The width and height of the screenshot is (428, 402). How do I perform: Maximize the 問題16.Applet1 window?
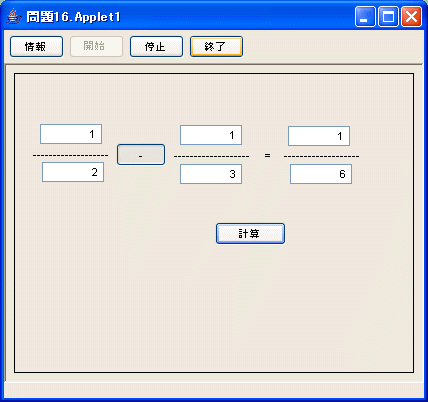(388, 16)
